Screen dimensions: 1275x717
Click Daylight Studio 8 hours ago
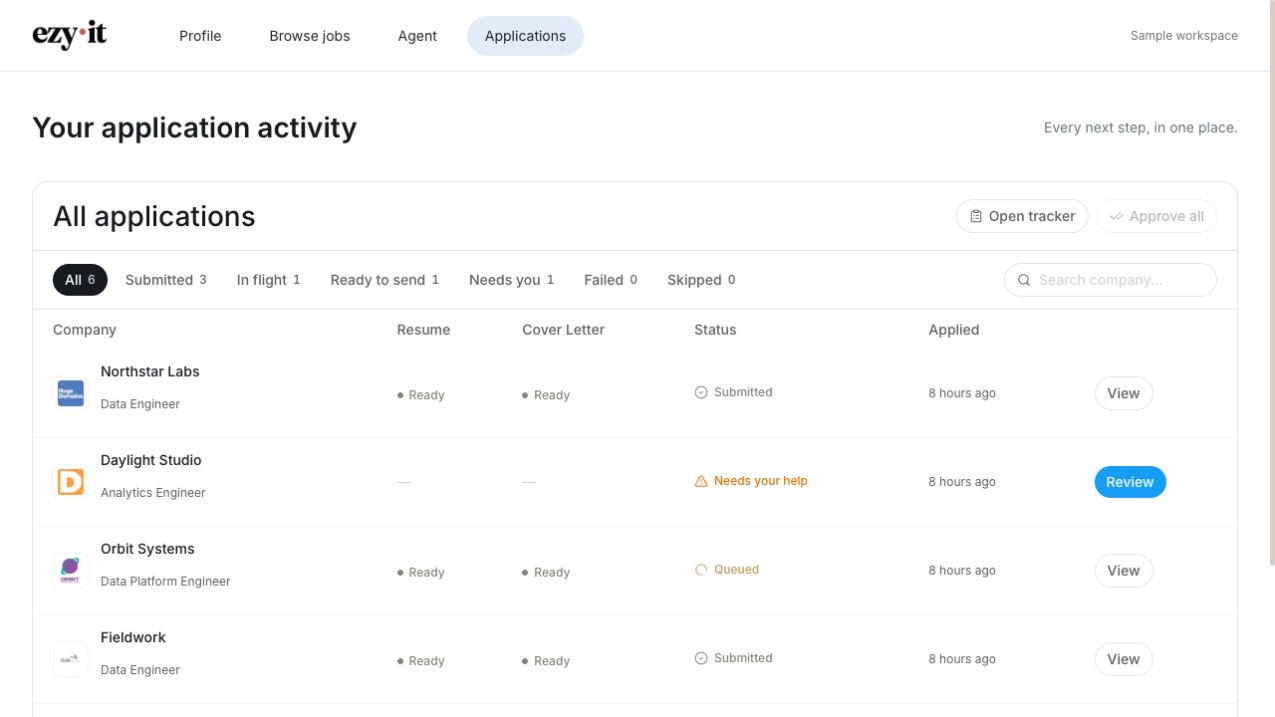tap(962, 482)
